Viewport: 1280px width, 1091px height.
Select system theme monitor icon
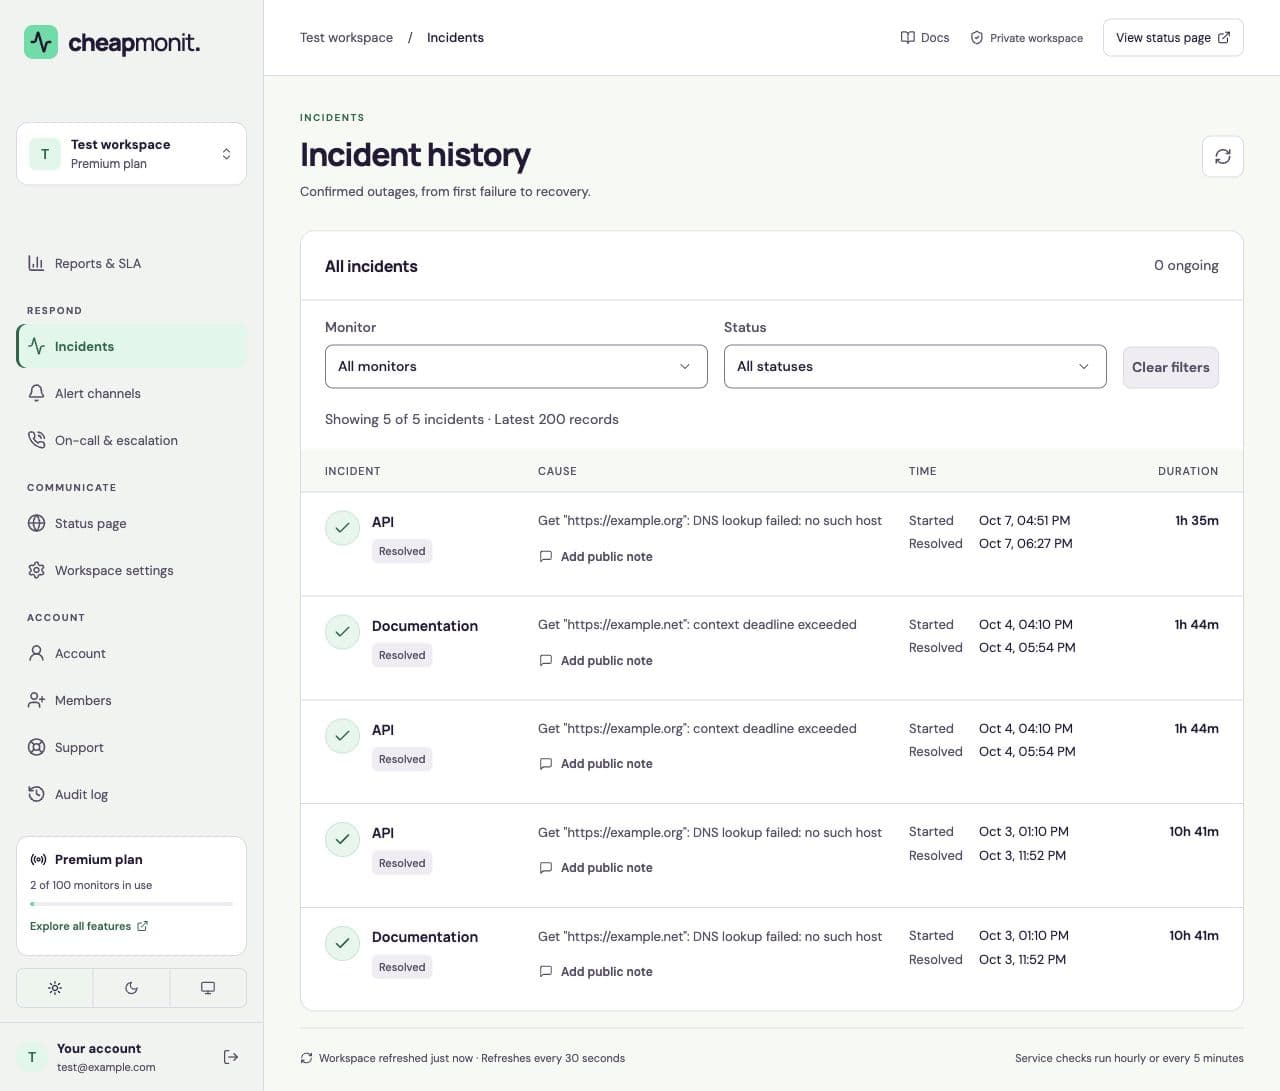click(x=208, y=988)
